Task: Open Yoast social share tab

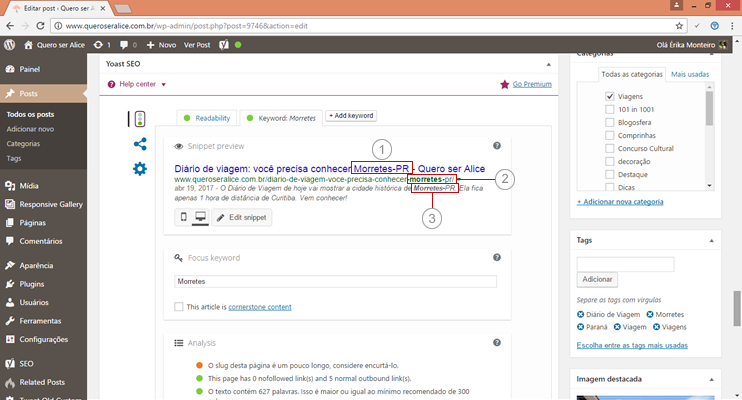Action: (x=140, y=144)
